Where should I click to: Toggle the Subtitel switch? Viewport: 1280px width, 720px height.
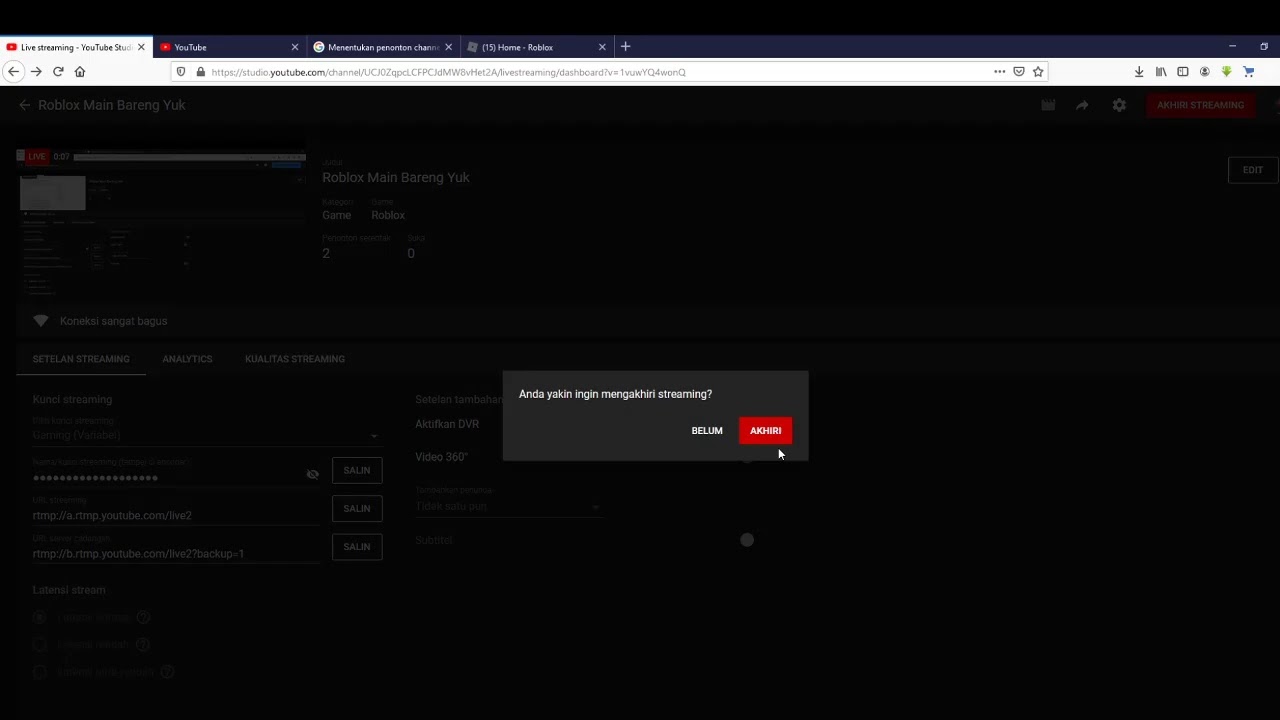point(747,540)
